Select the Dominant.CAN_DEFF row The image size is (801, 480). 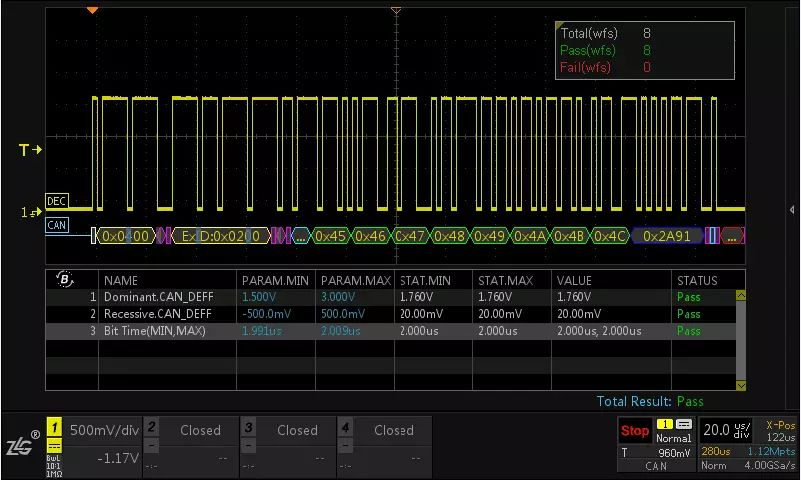391,297
